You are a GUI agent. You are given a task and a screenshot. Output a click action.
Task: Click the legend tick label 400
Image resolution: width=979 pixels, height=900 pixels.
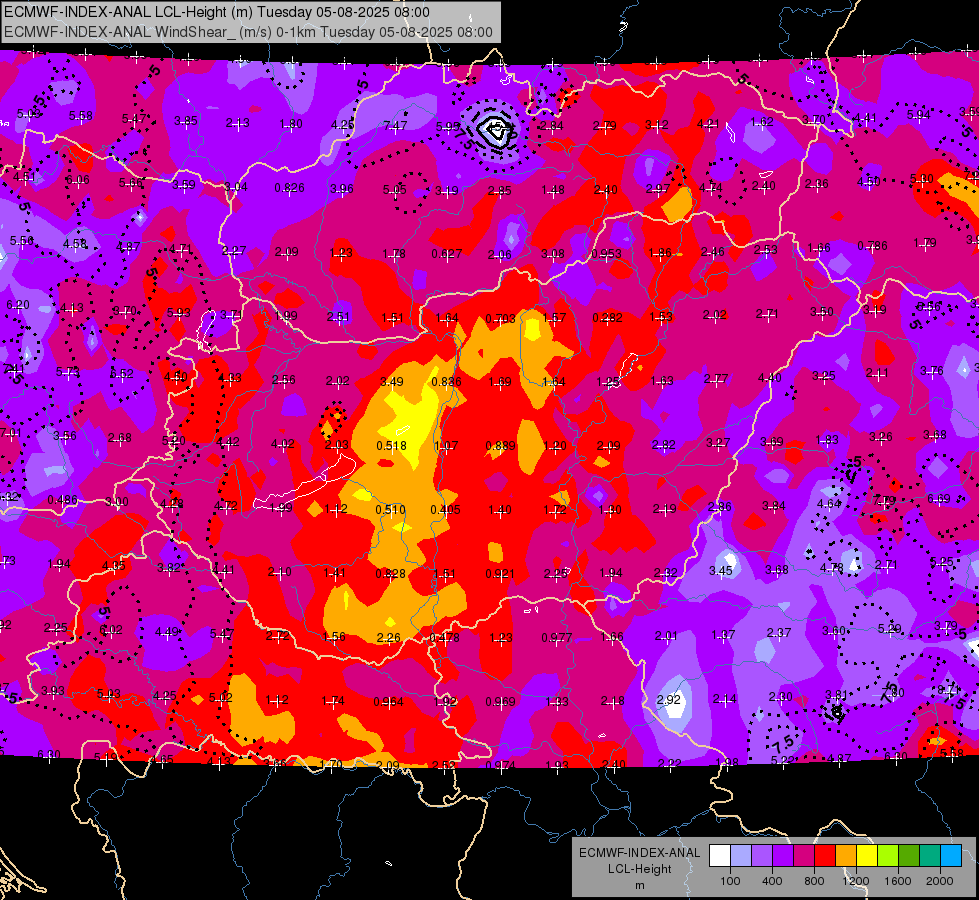772,881
